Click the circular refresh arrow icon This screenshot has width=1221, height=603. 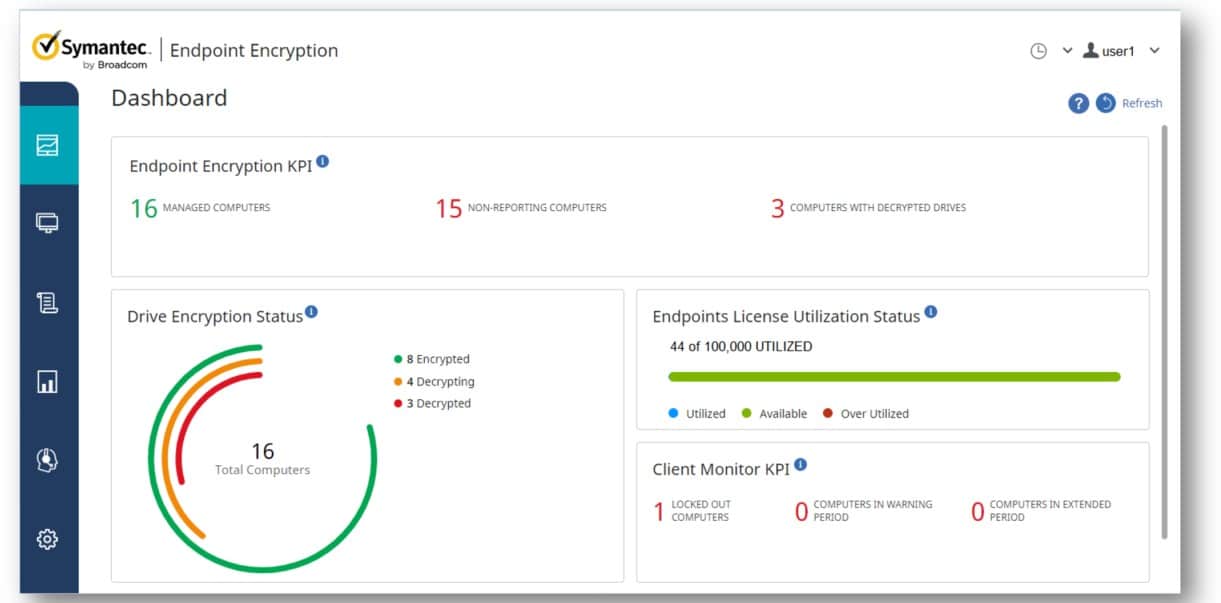1105,103
